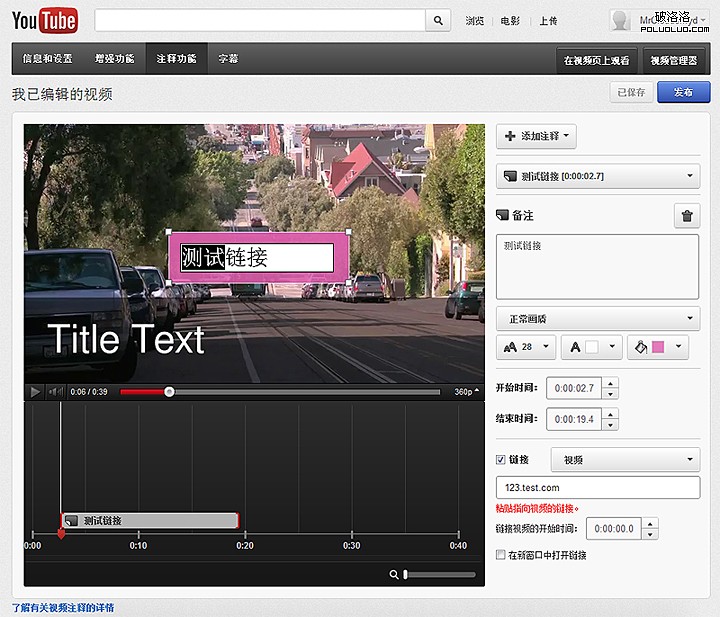
Task: Increase the 开始时间 value with the up arrow
Action: (x=611, y=382)
